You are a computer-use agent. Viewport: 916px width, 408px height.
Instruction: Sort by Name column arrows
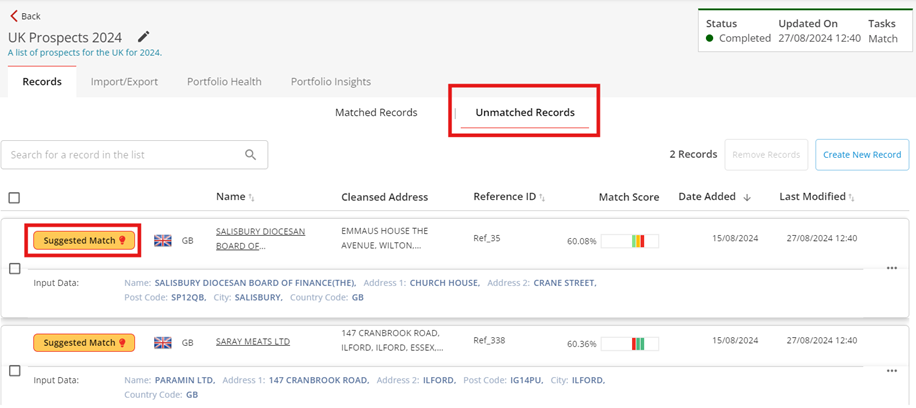click(251, 198)
